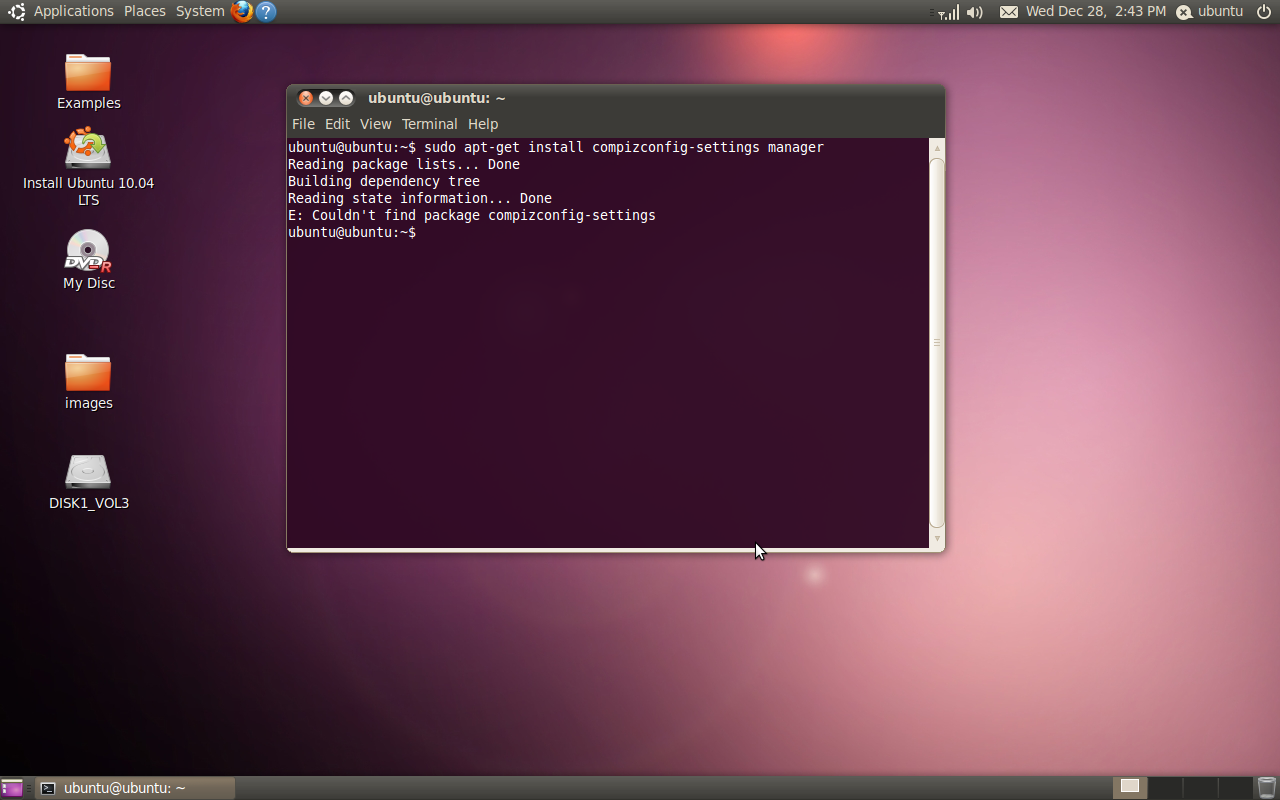Switch to the first workspace
Screen dimensions: 1280x800
point(1130,787)
